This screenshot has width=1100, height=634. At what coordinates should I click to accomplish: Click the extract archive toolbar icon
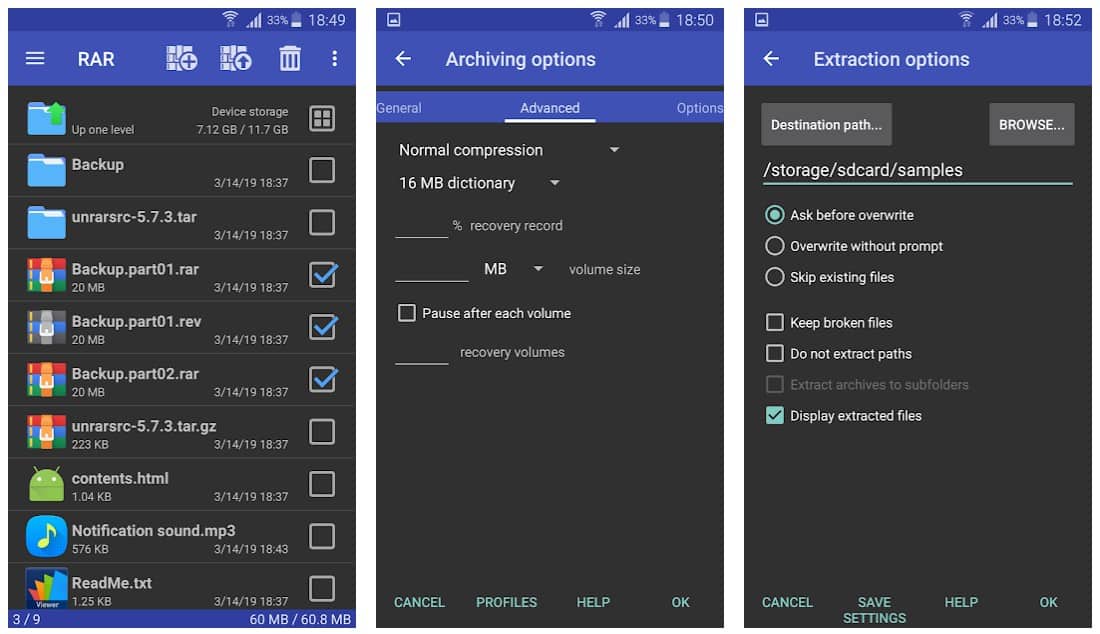(235, 58)
